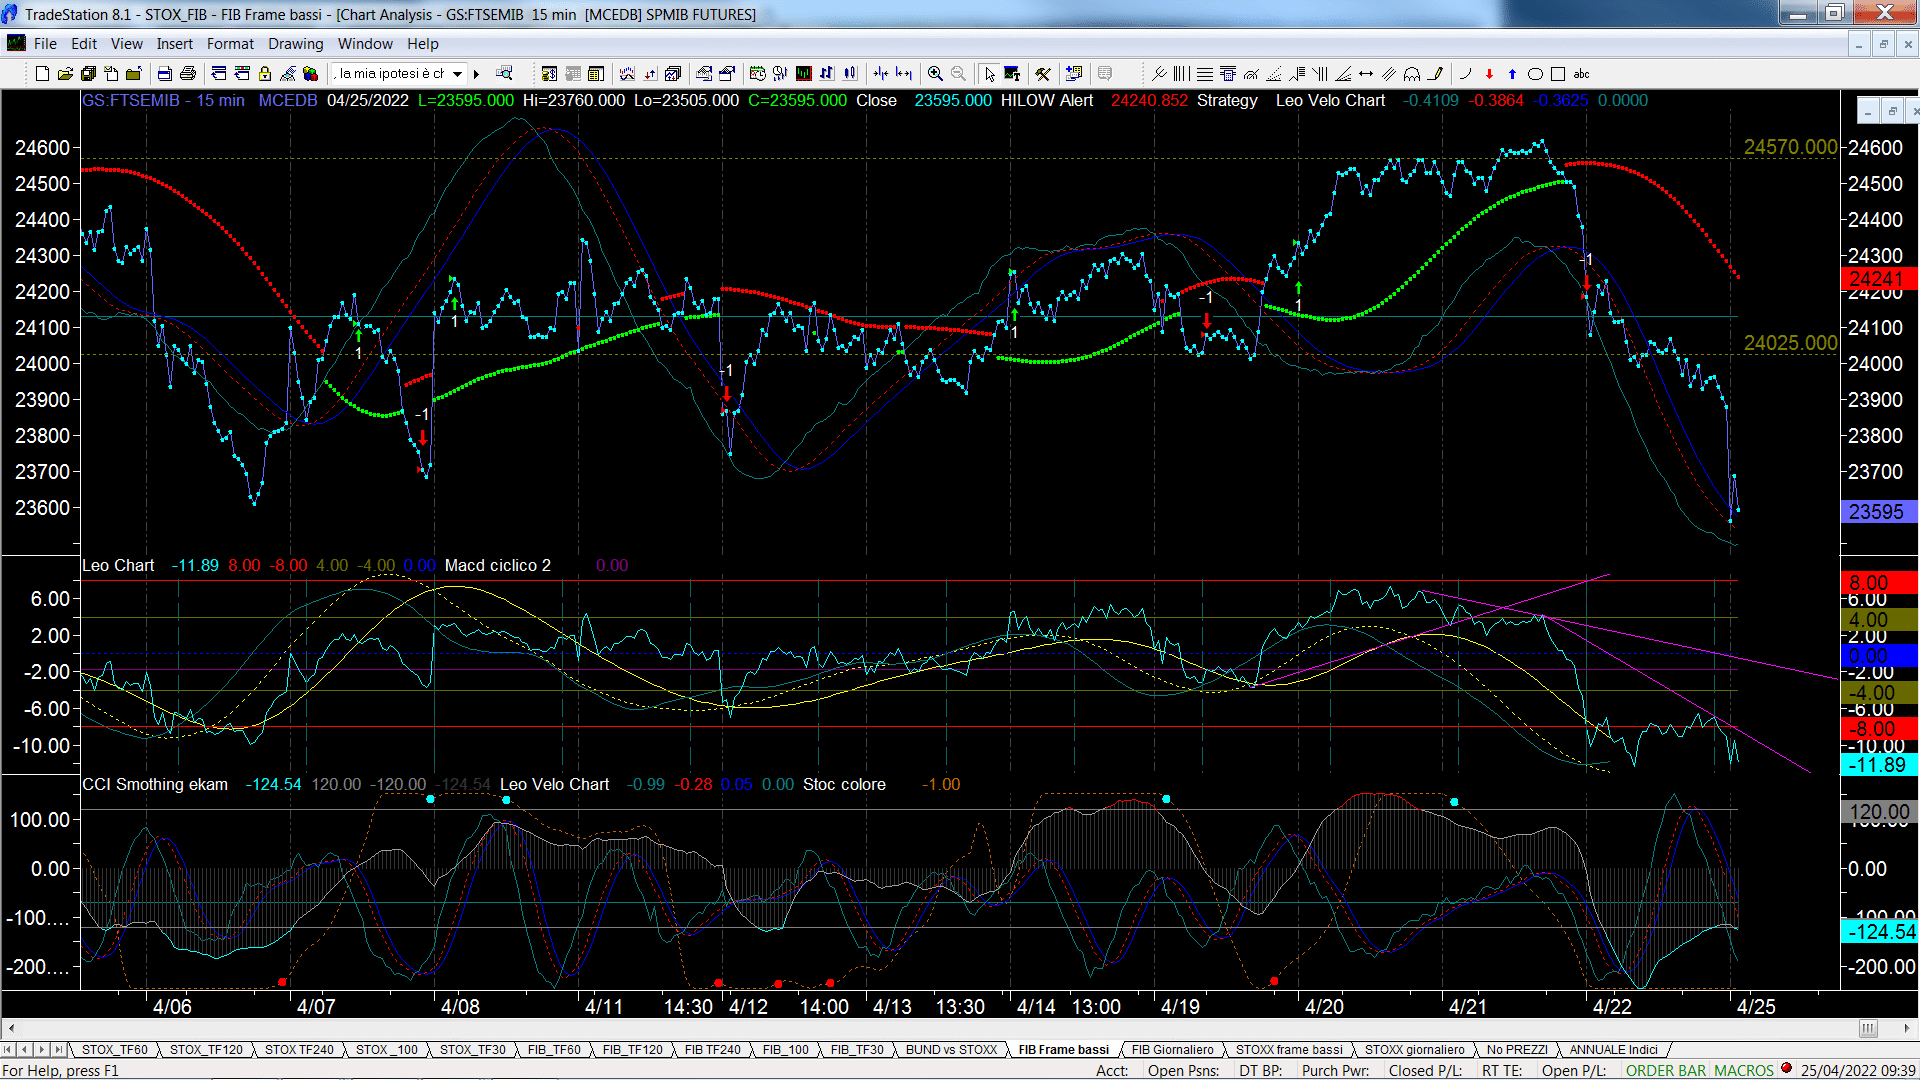
Task: Create a new document with the blank page icon
Action: point(42,74)
